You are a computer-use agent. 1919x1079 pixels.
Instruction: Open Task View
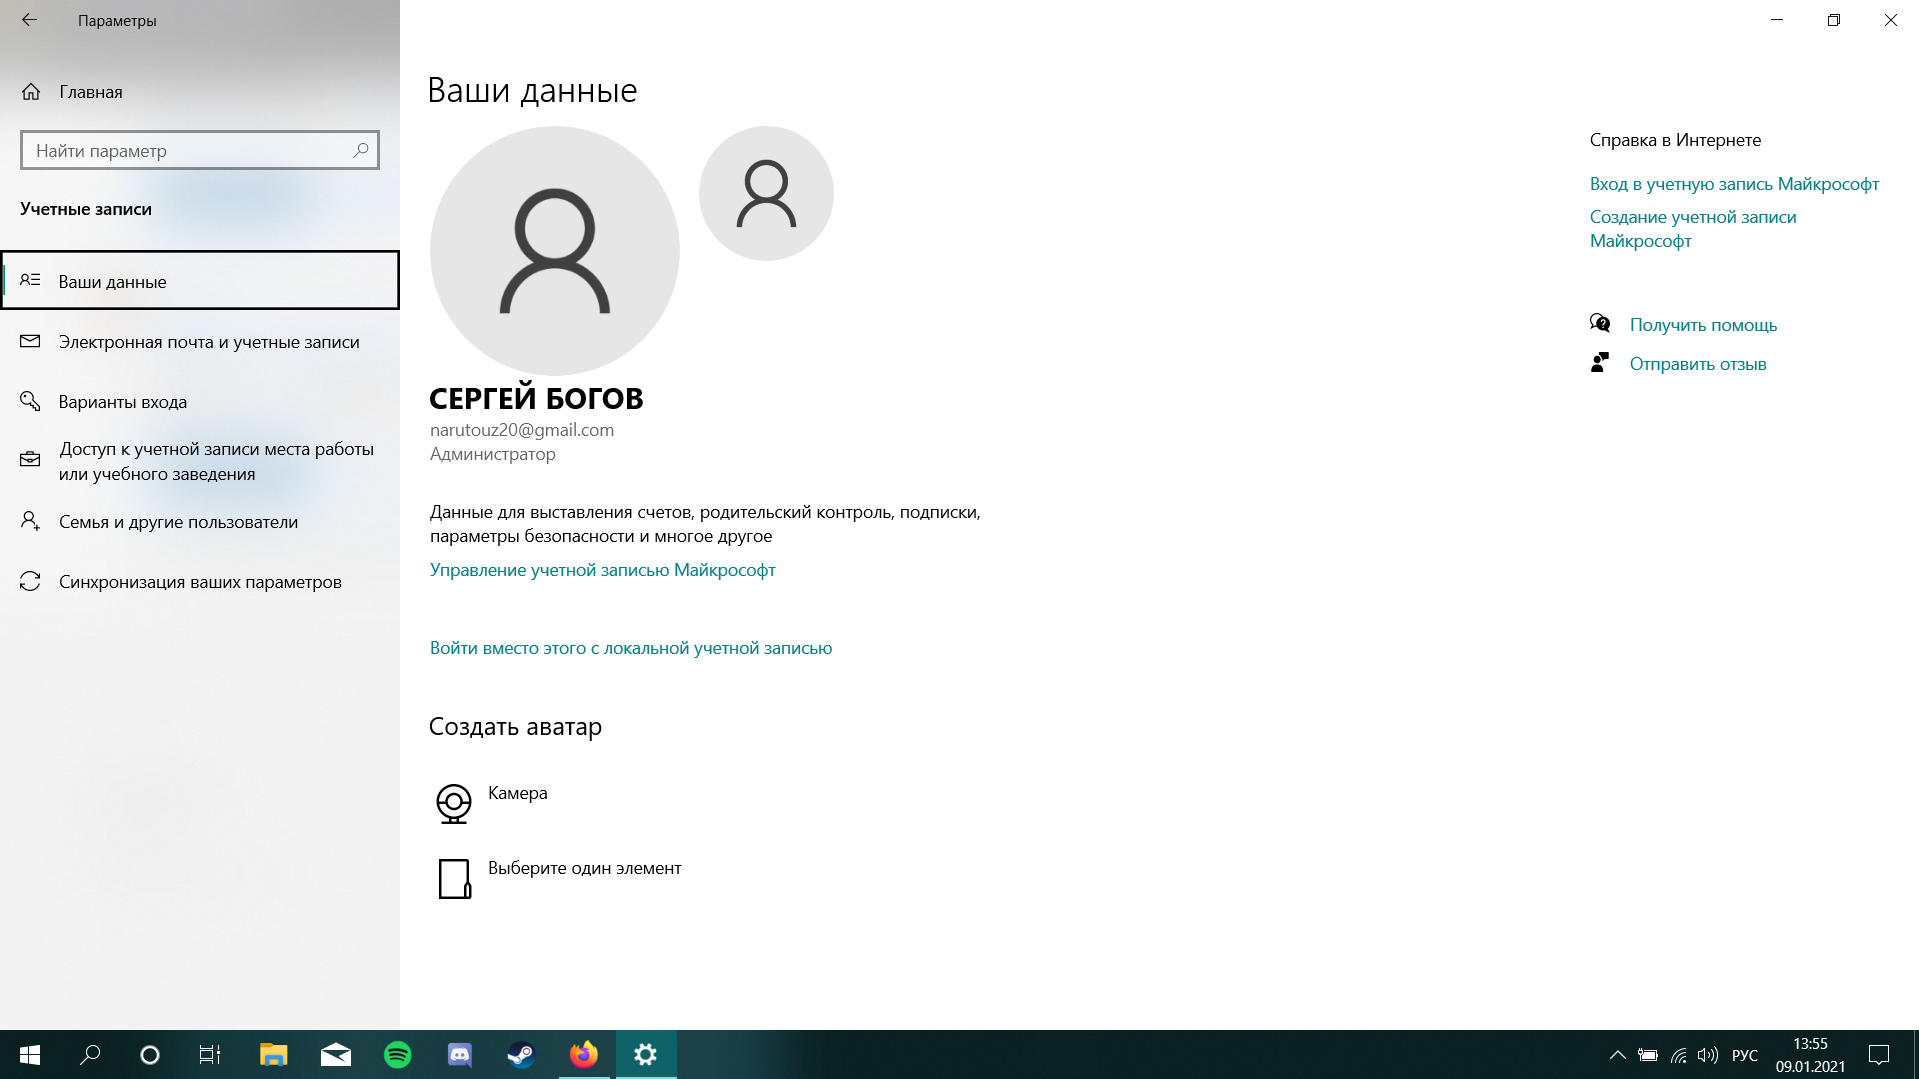coord(210,1055)
